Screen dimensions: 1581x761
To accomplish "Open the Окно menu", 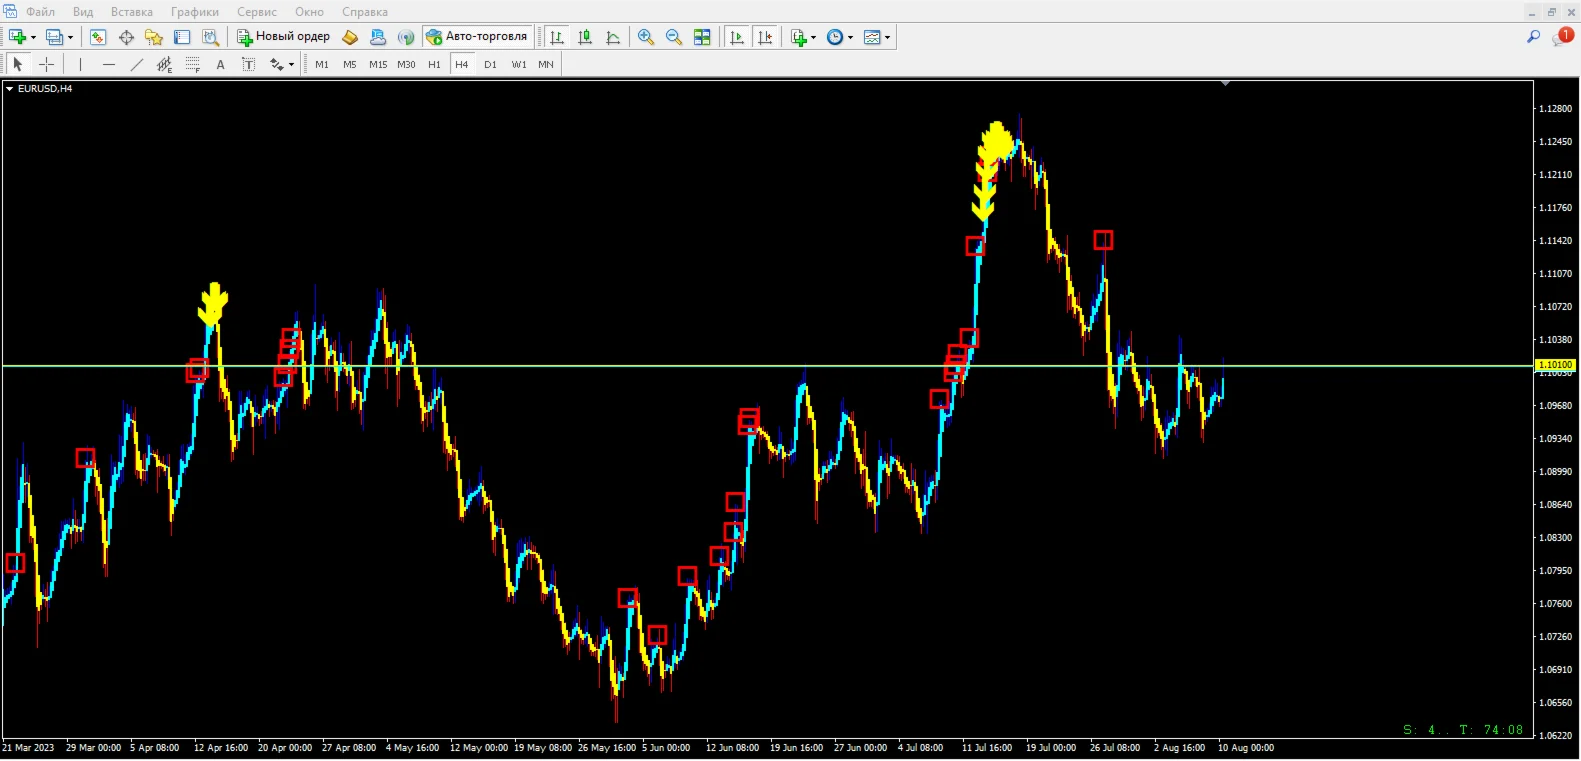I will (309, 12).
